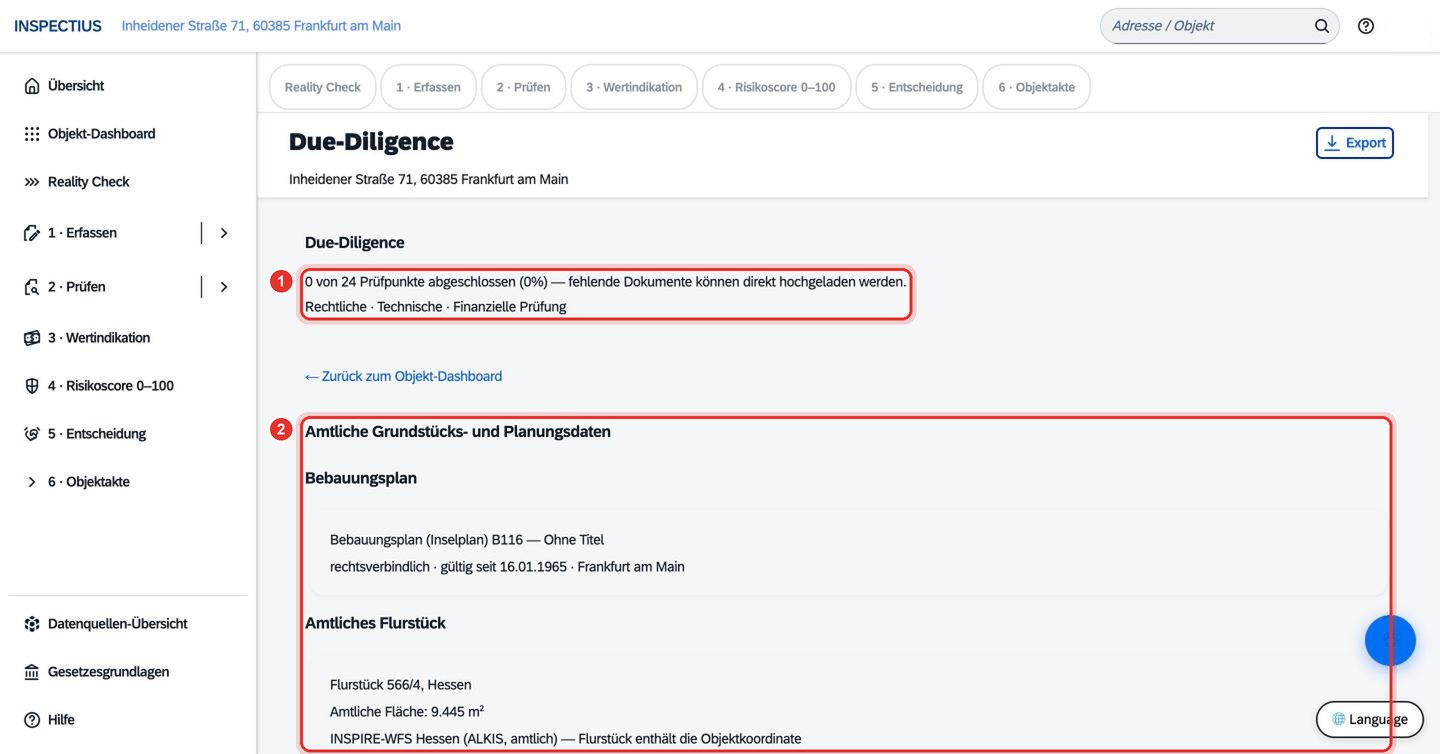Click the 'Amtliche Grundstücks- und Planungsdaten' heading
This screenshot has width=1440, height=754.
[458, 432]
